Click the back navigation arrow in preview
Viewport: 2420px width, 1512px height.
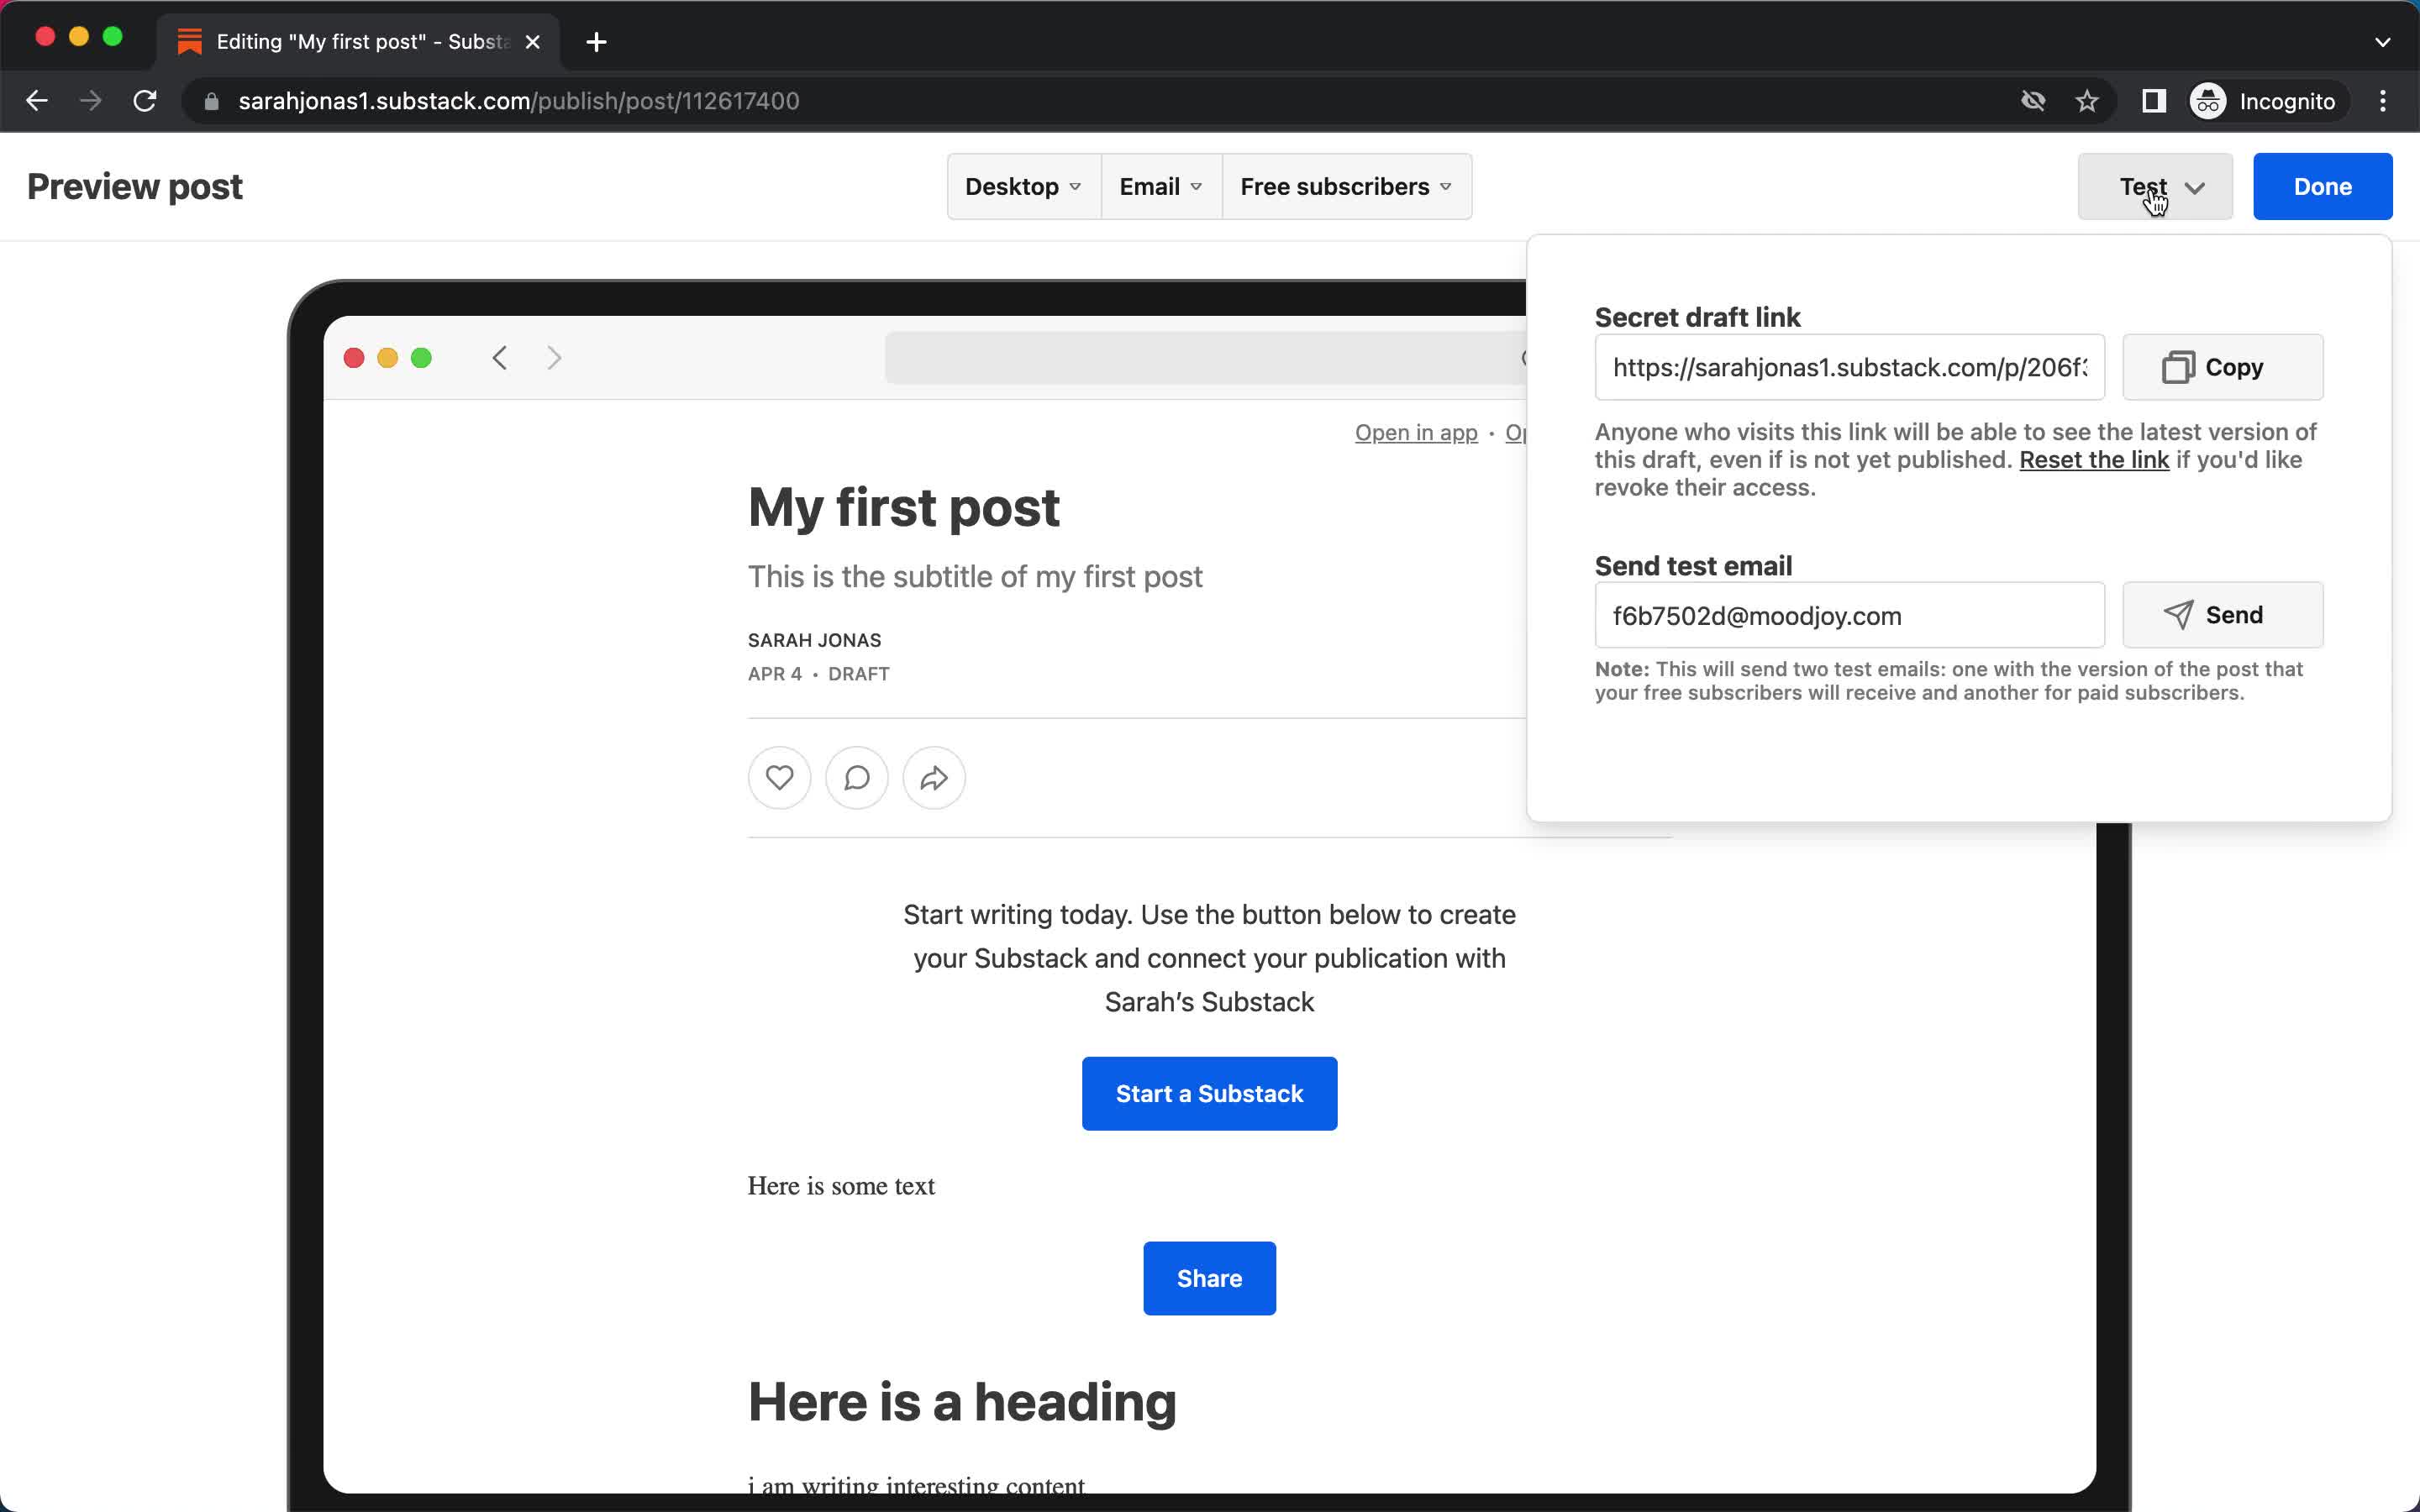500,357
